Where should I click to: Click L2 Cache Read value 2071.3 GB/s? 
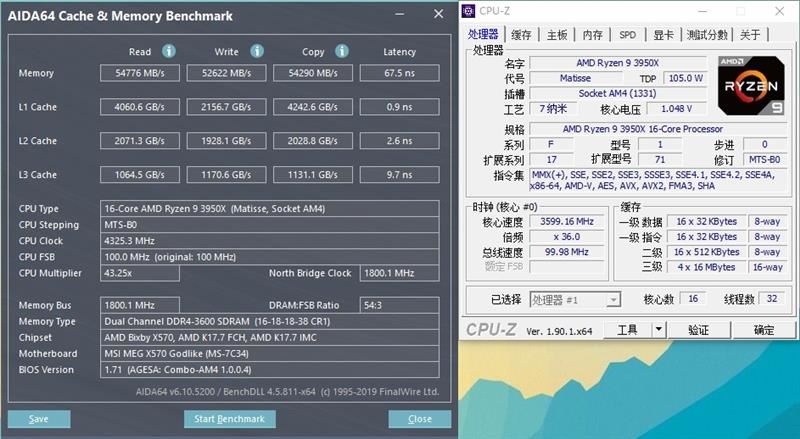click(140, 140)
